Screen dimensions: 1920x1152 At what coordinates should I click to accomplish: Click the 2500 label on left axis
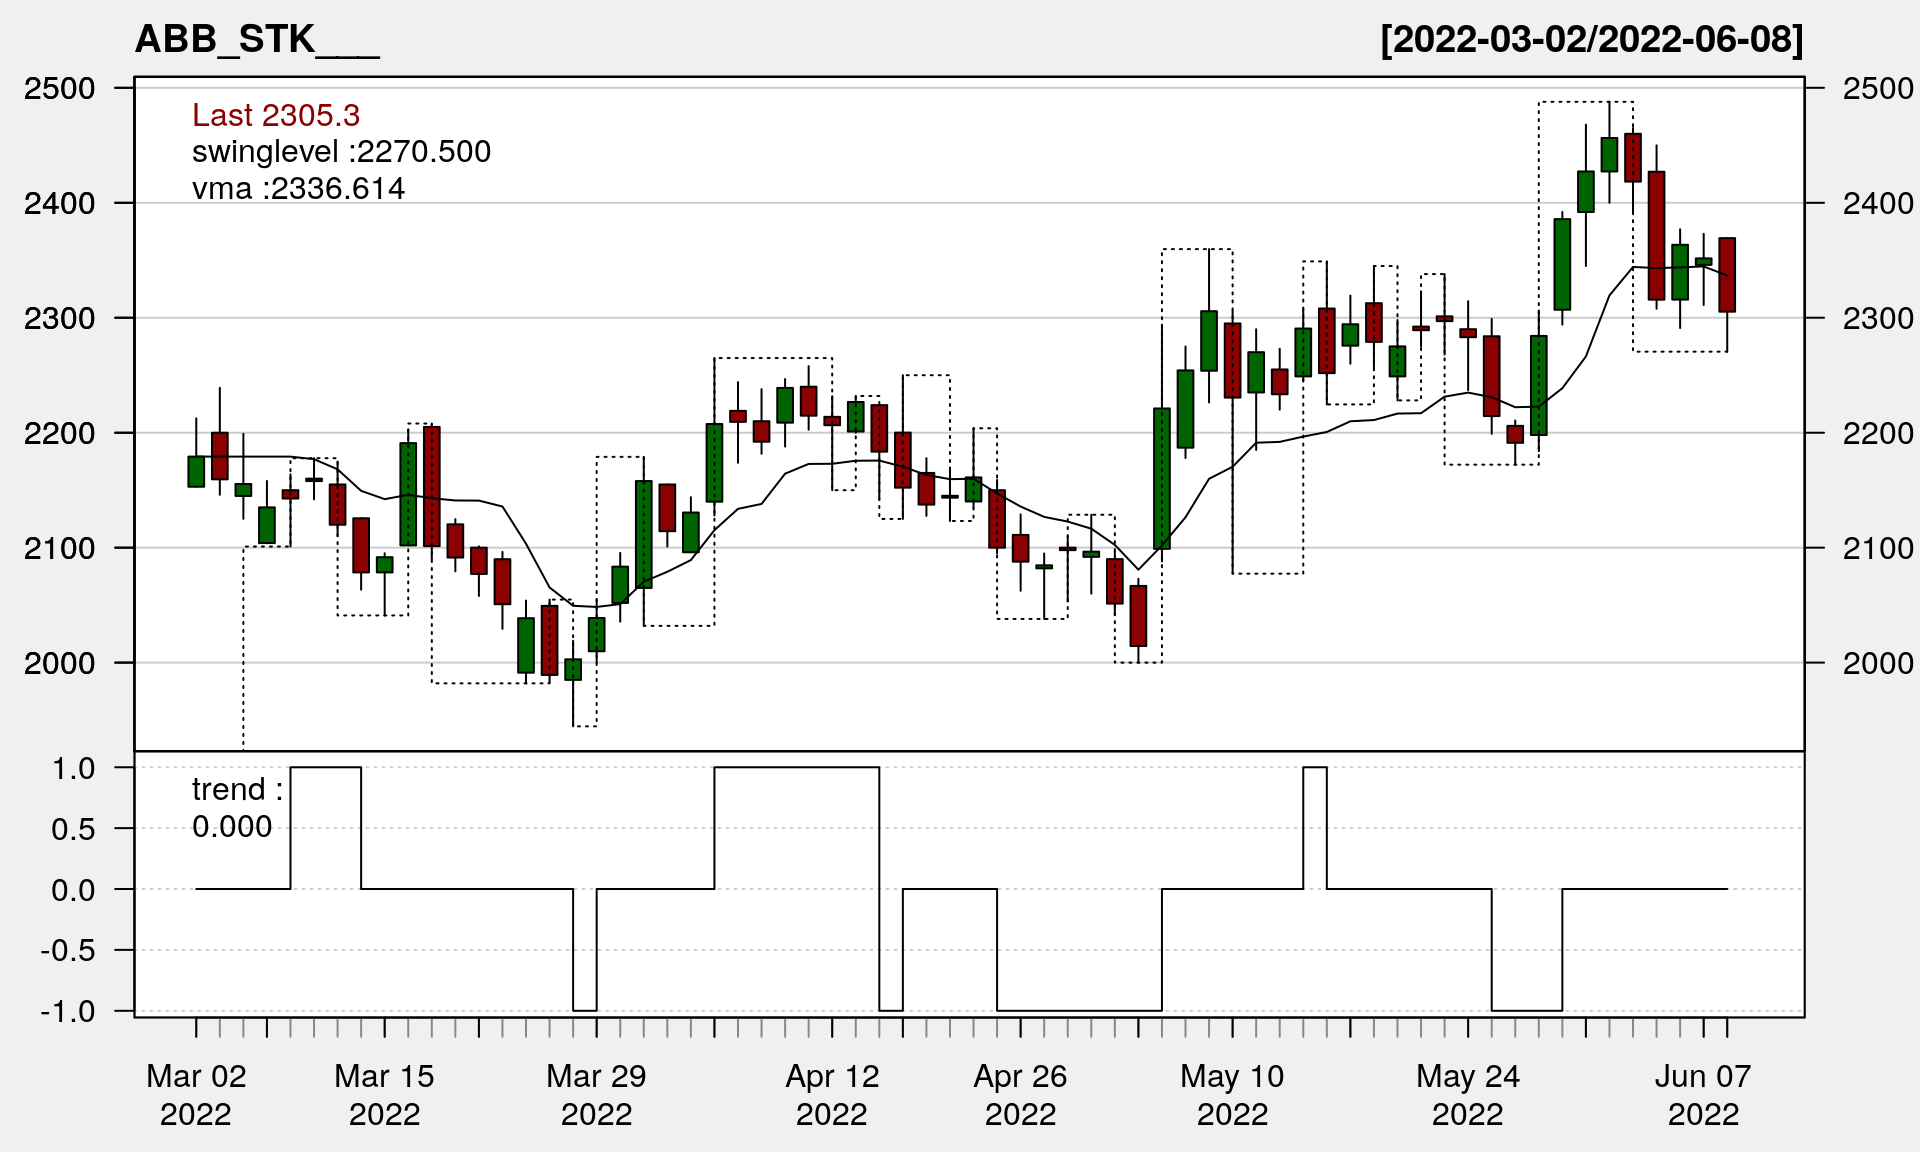point(59,88)
